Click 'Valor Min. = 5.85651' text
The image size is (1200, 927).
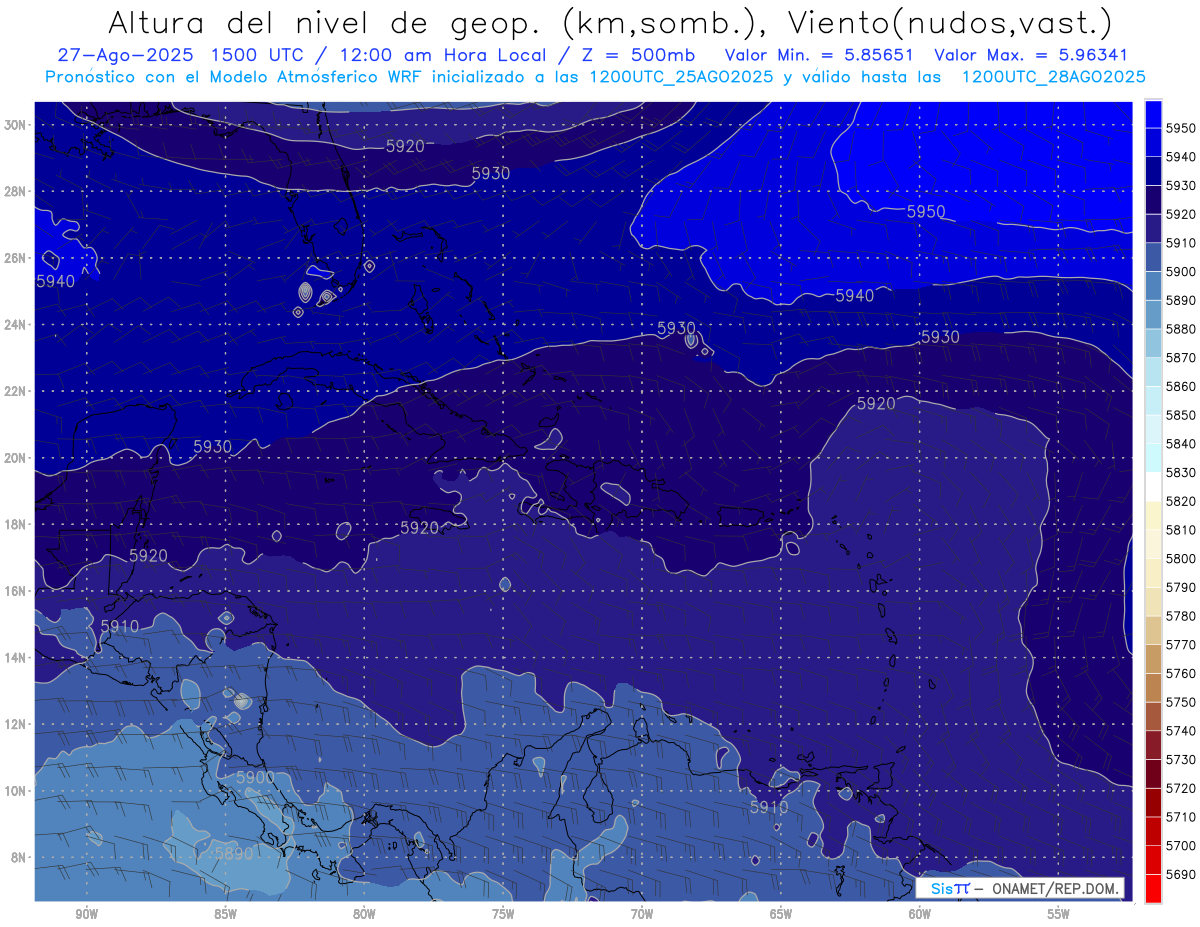(818, 56)
